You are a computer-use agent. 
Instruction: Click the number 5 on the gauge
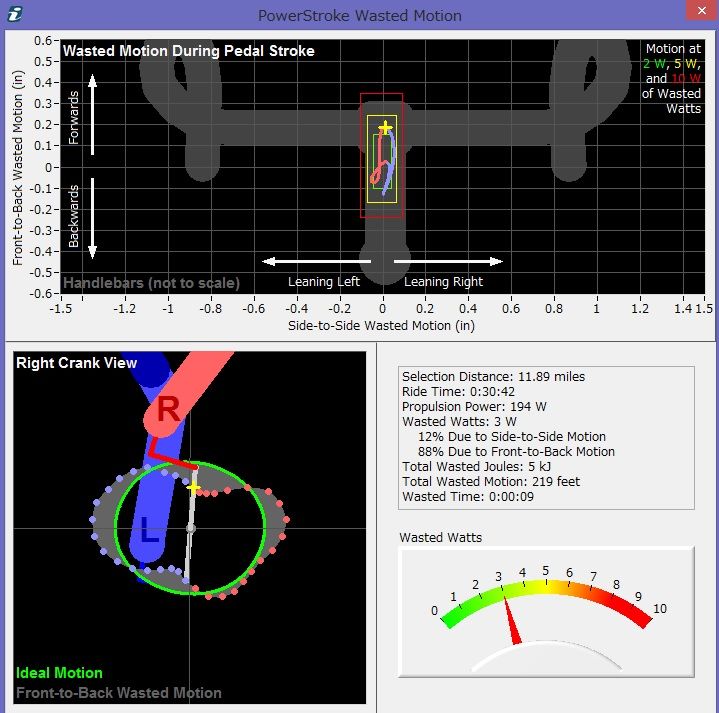coord(545,570)
